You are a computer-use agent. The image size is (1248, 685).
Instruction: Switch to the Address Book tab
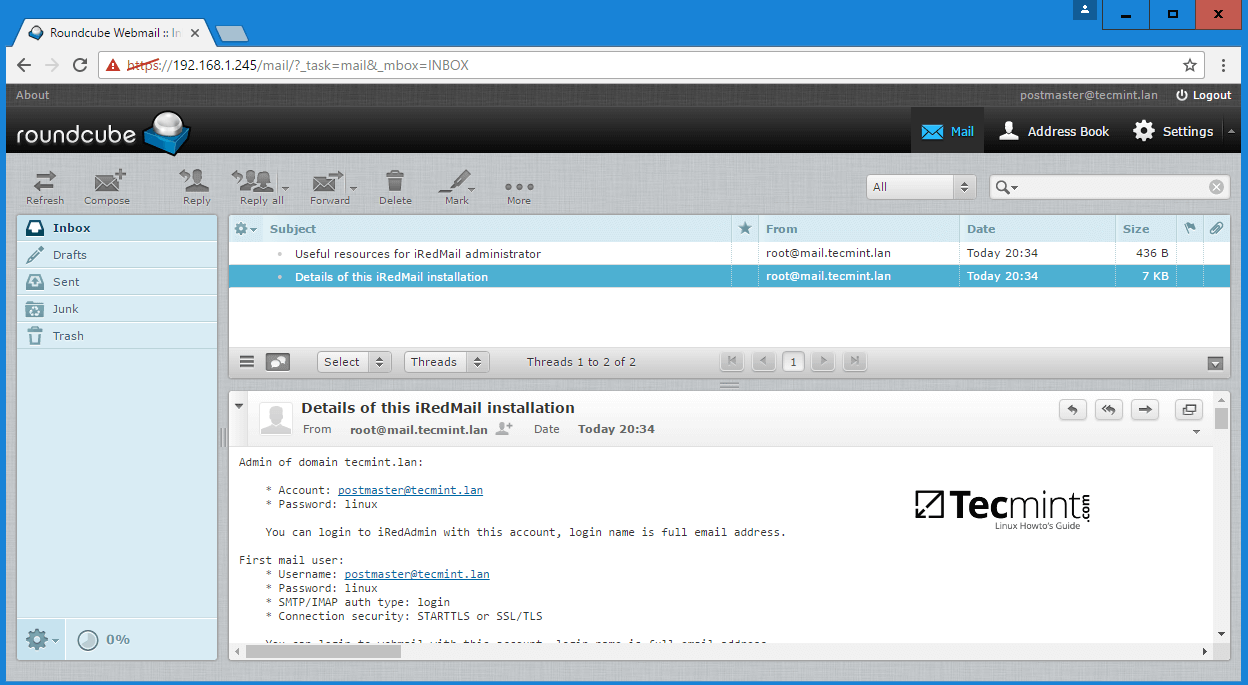pos(1053,130)
